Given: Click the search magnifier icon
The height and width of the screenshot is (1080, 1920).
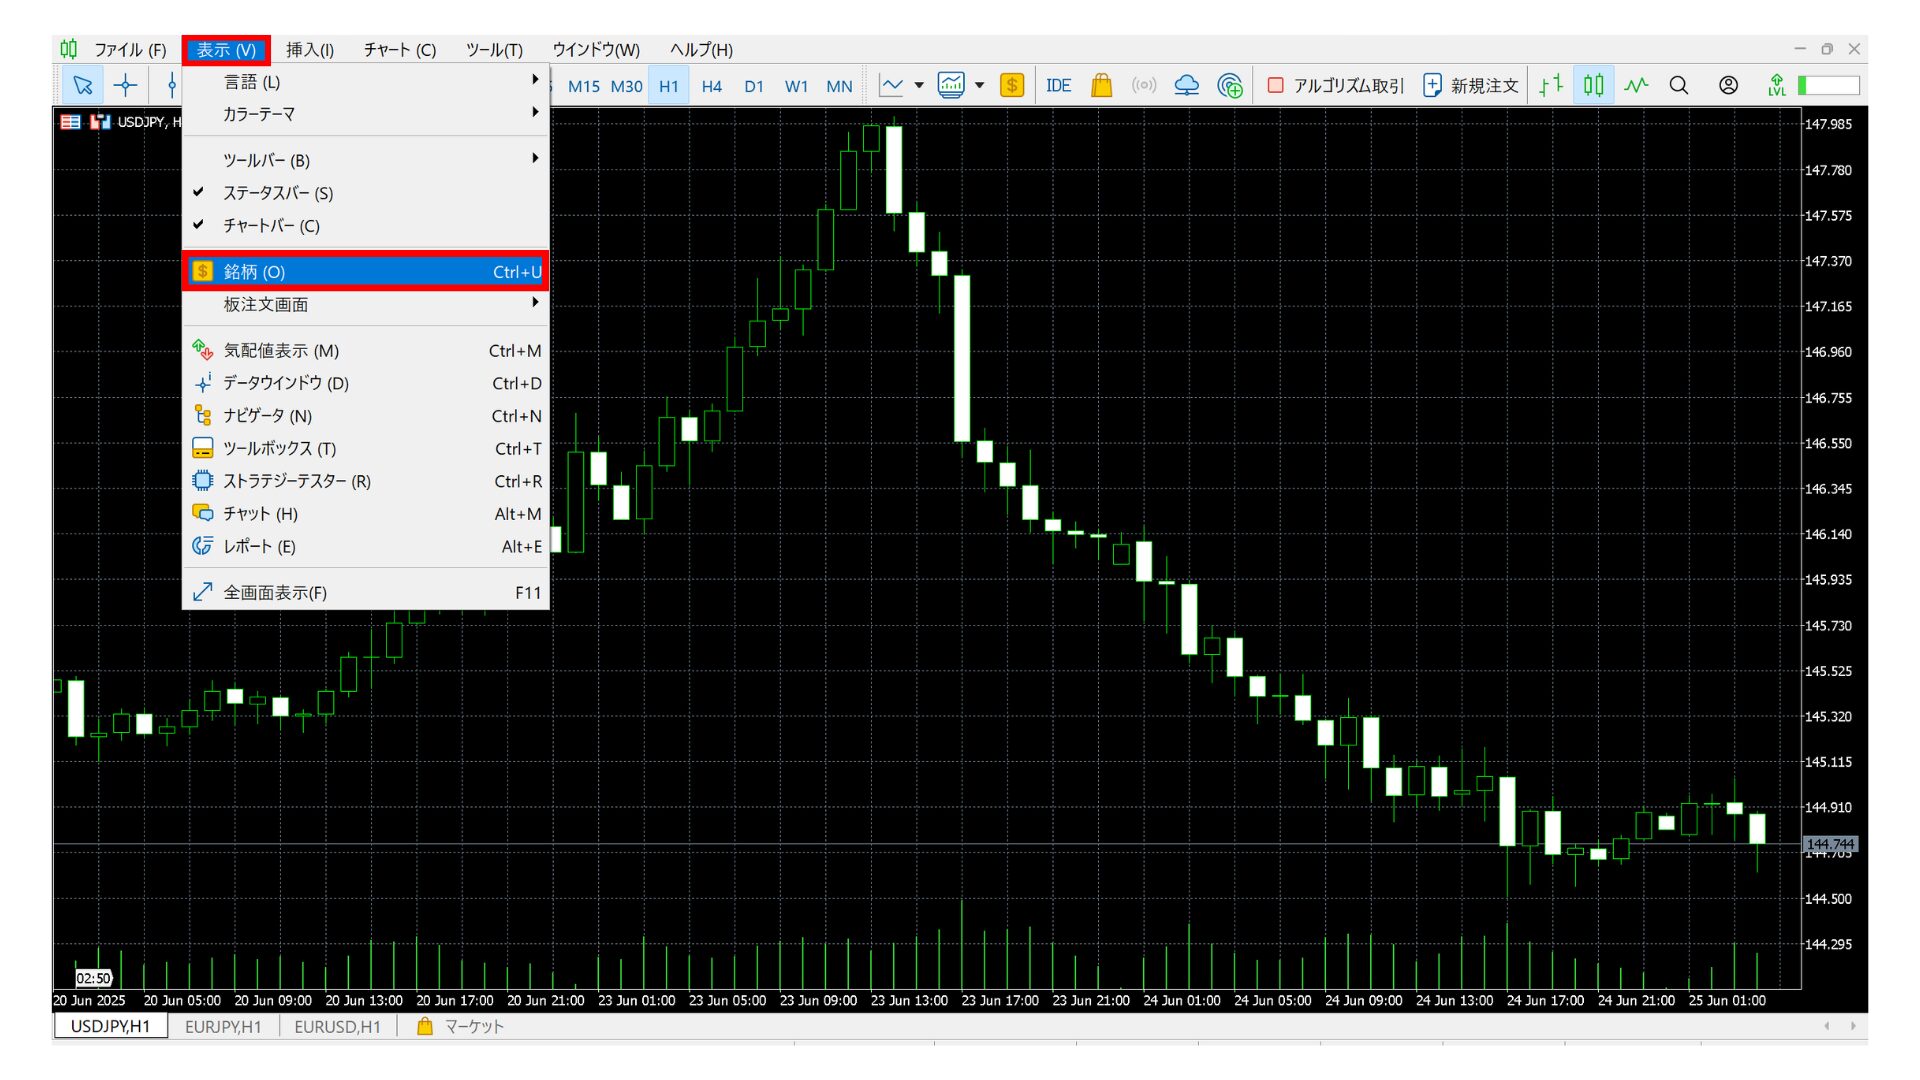Looking at the screenshot, I should pos(1679,85).
